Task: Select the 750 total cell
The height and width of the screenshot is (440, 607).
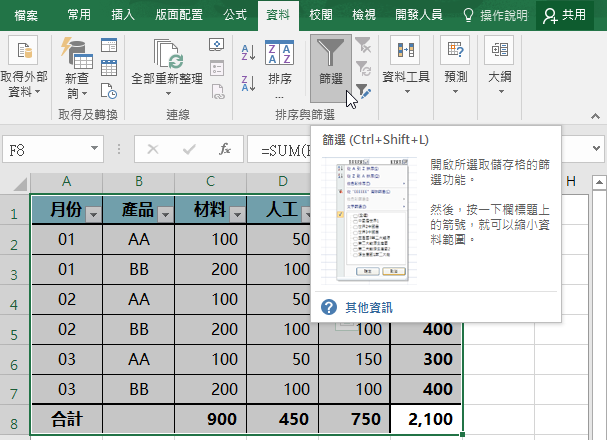Action: pos(355,419)
